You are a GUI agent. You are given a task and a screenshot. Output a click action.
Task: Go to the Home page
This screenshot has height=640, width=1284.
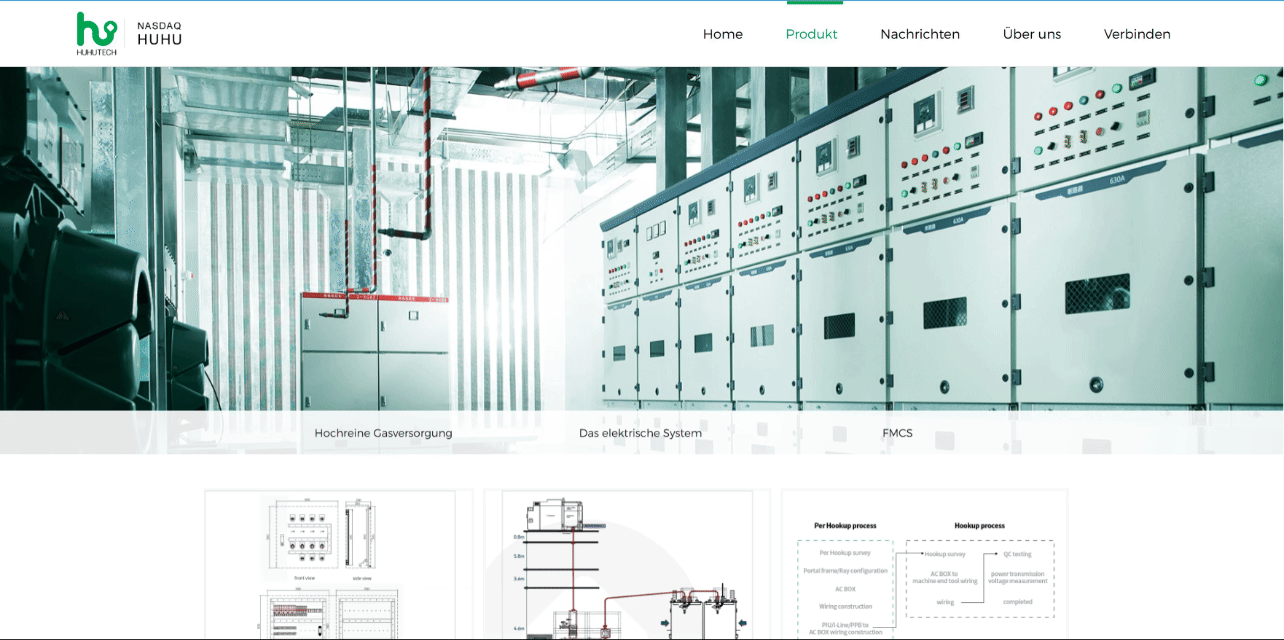pyautogui.click(x=722, y=34)
